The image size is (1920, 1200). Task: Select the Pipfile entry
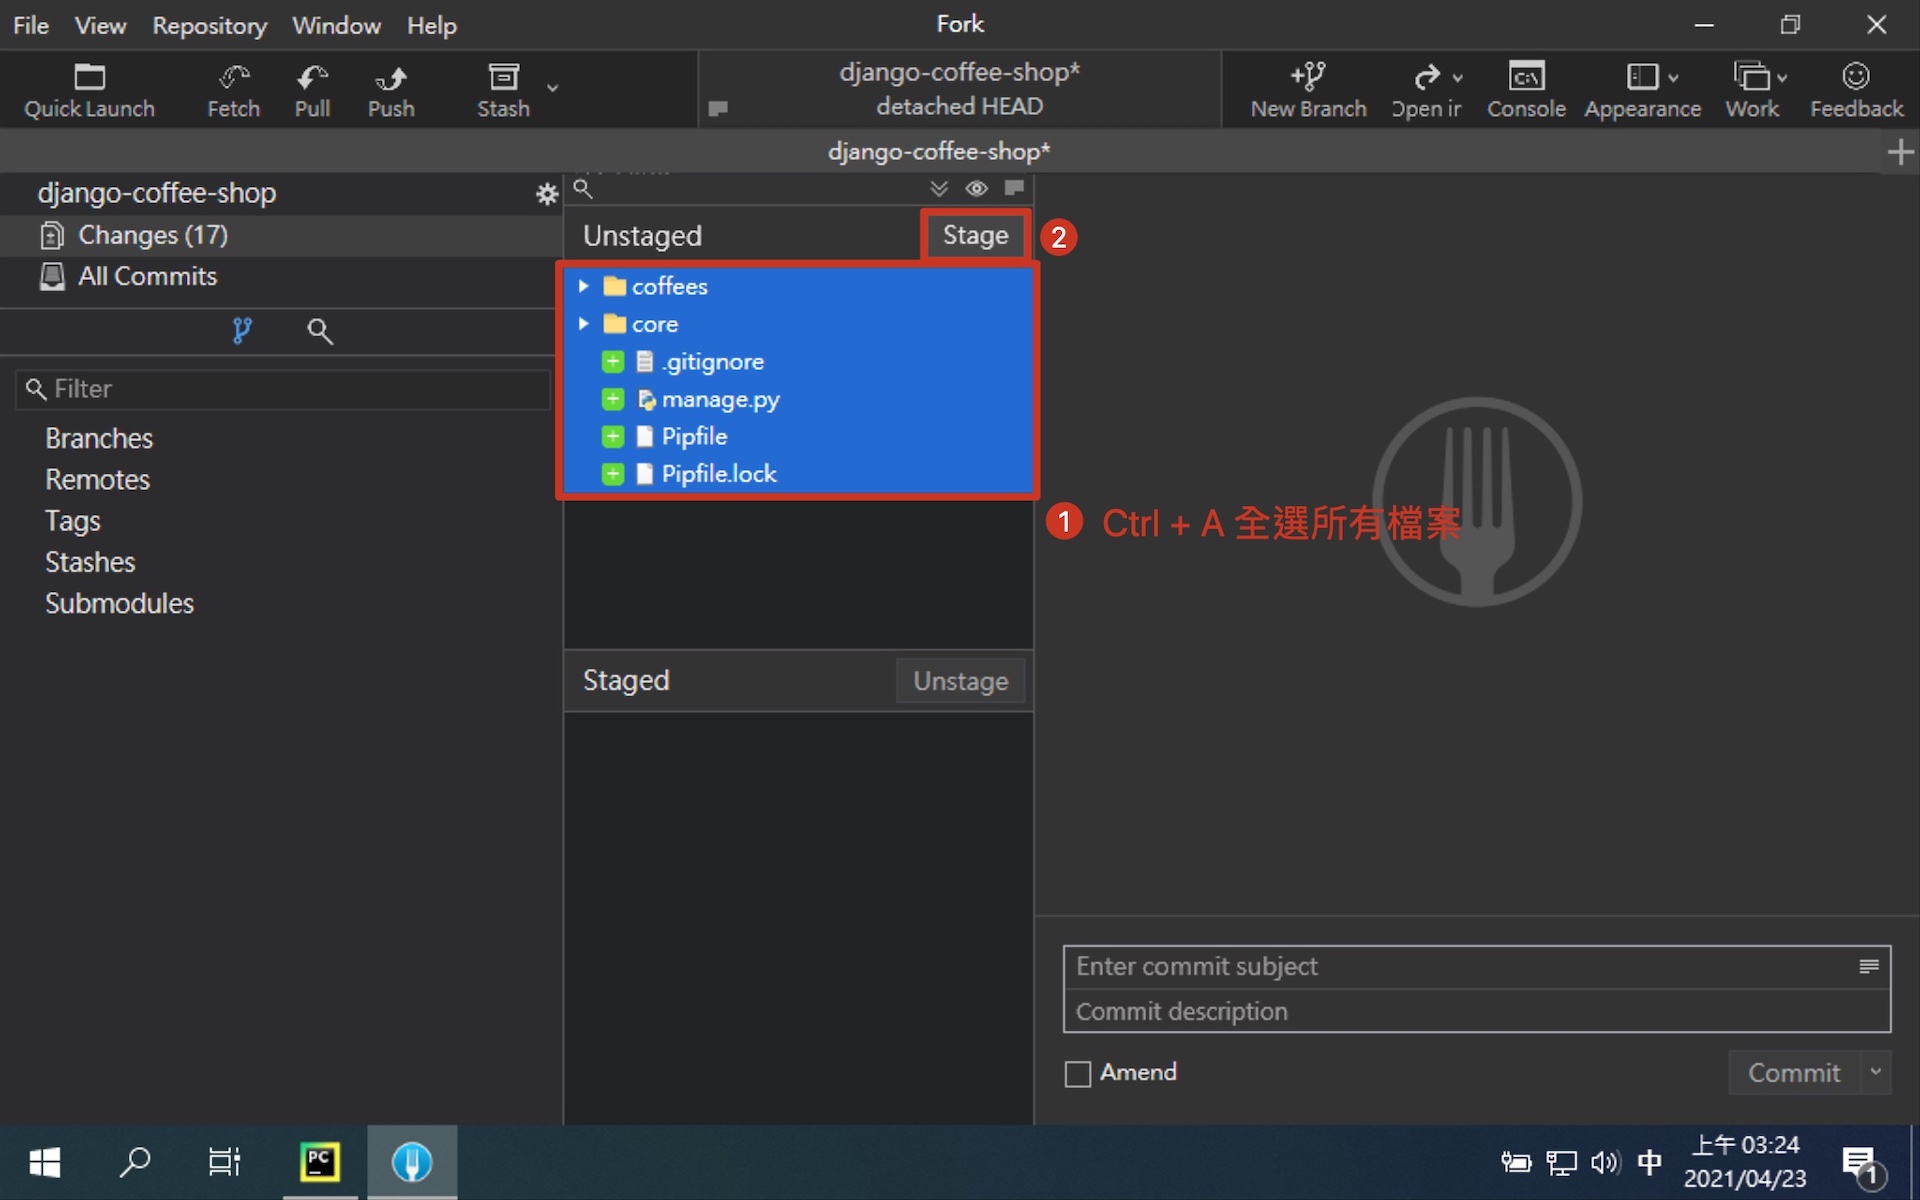coord(798,436)
